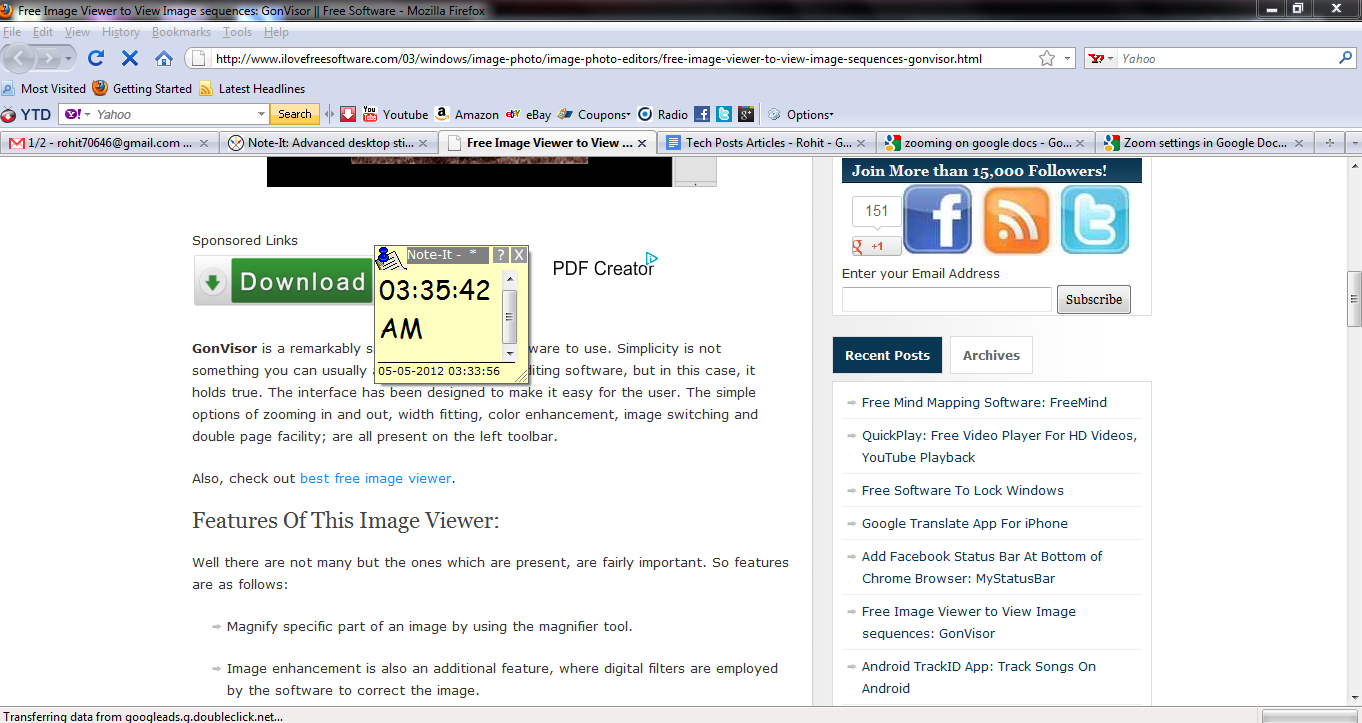Open Note-It help with the ? button
The height and width of the screenshot is (723, 1362).
(x=501, y=255)
